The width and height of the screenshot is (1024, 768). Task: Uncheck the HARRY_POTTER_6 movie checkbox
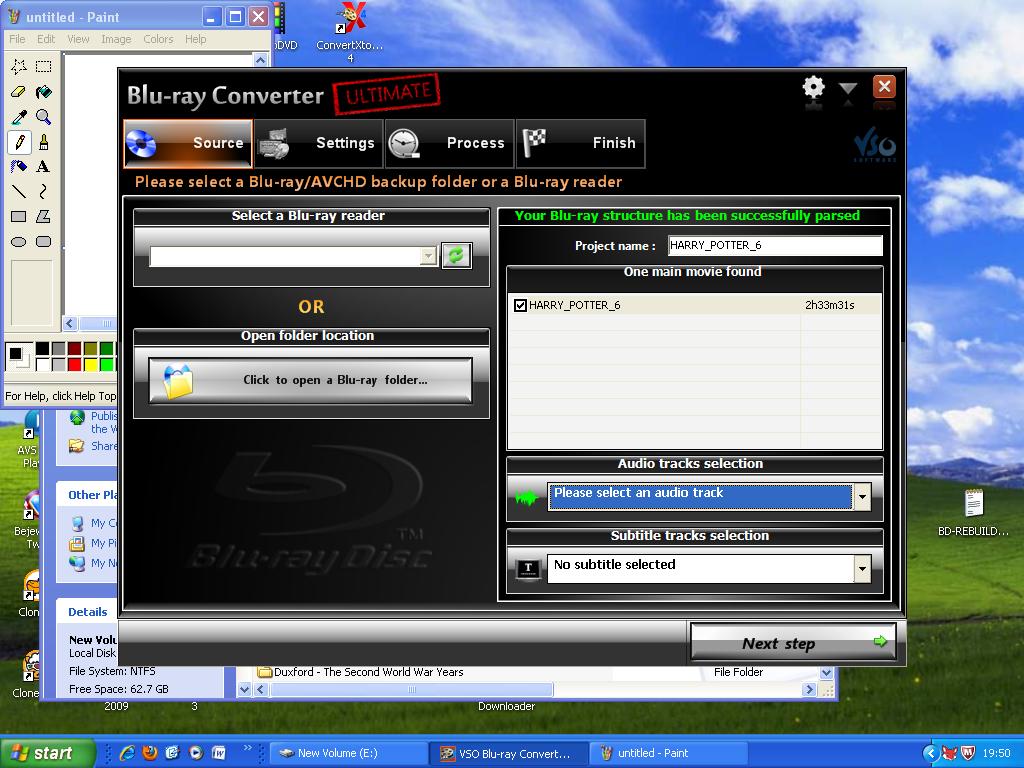[x=520, y=305]
